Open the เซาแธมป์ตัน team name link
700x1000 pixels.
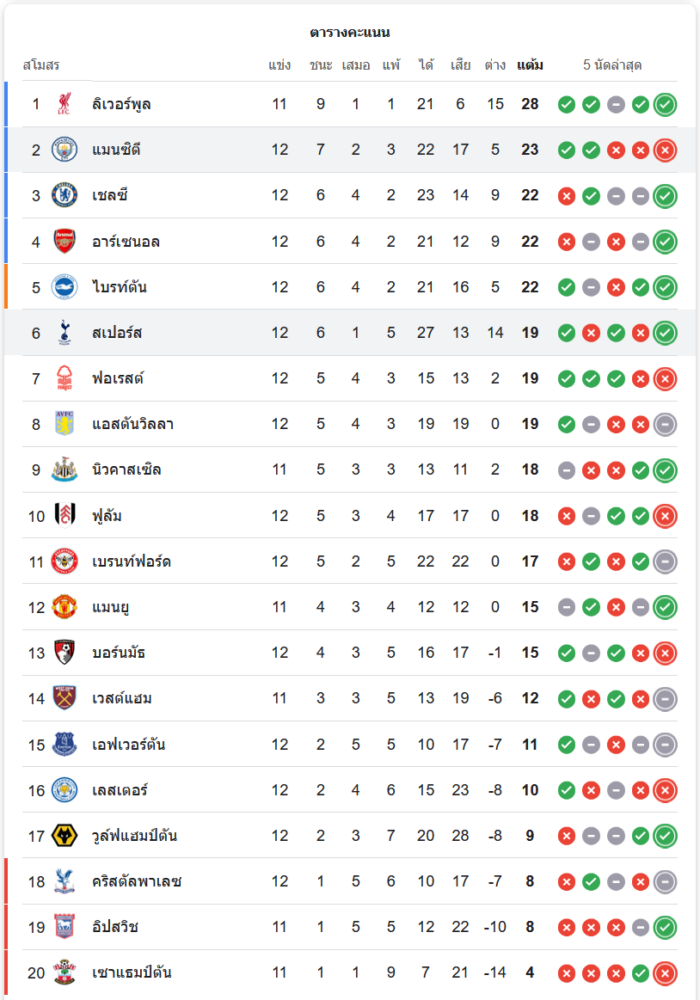[x=134, y=972]
